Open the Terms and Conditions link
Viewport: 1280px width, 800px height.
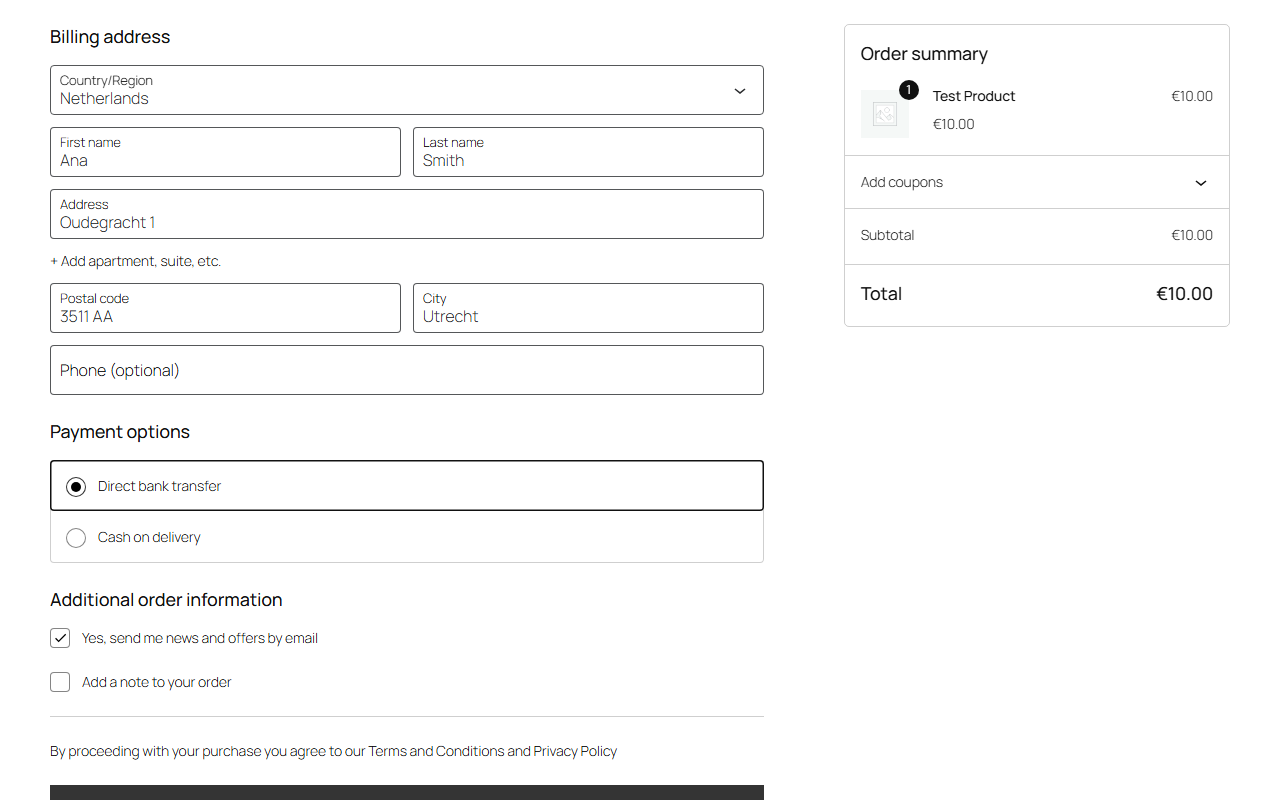pos(436,751)
